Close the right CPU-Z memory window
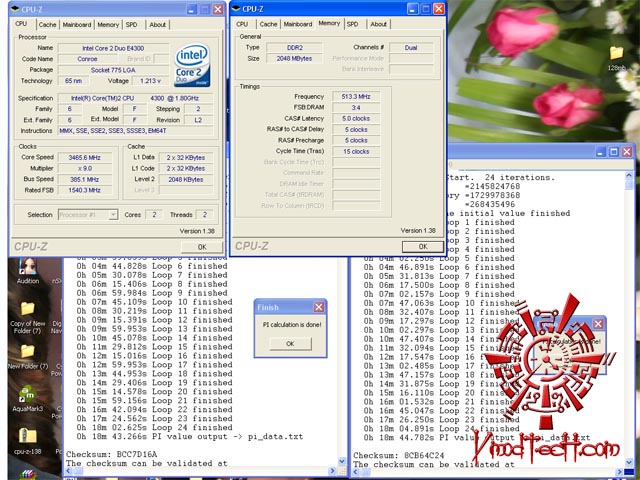 439,9
